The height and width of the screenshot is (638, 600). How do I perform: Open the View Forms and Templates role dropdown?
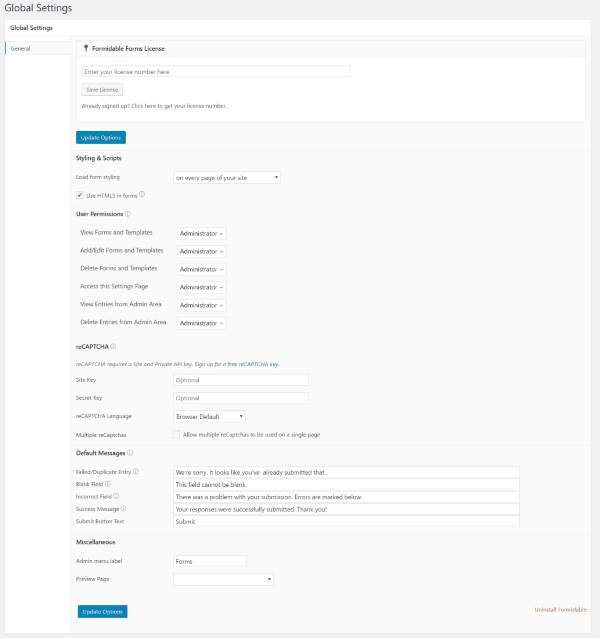[x=201, y=233]
